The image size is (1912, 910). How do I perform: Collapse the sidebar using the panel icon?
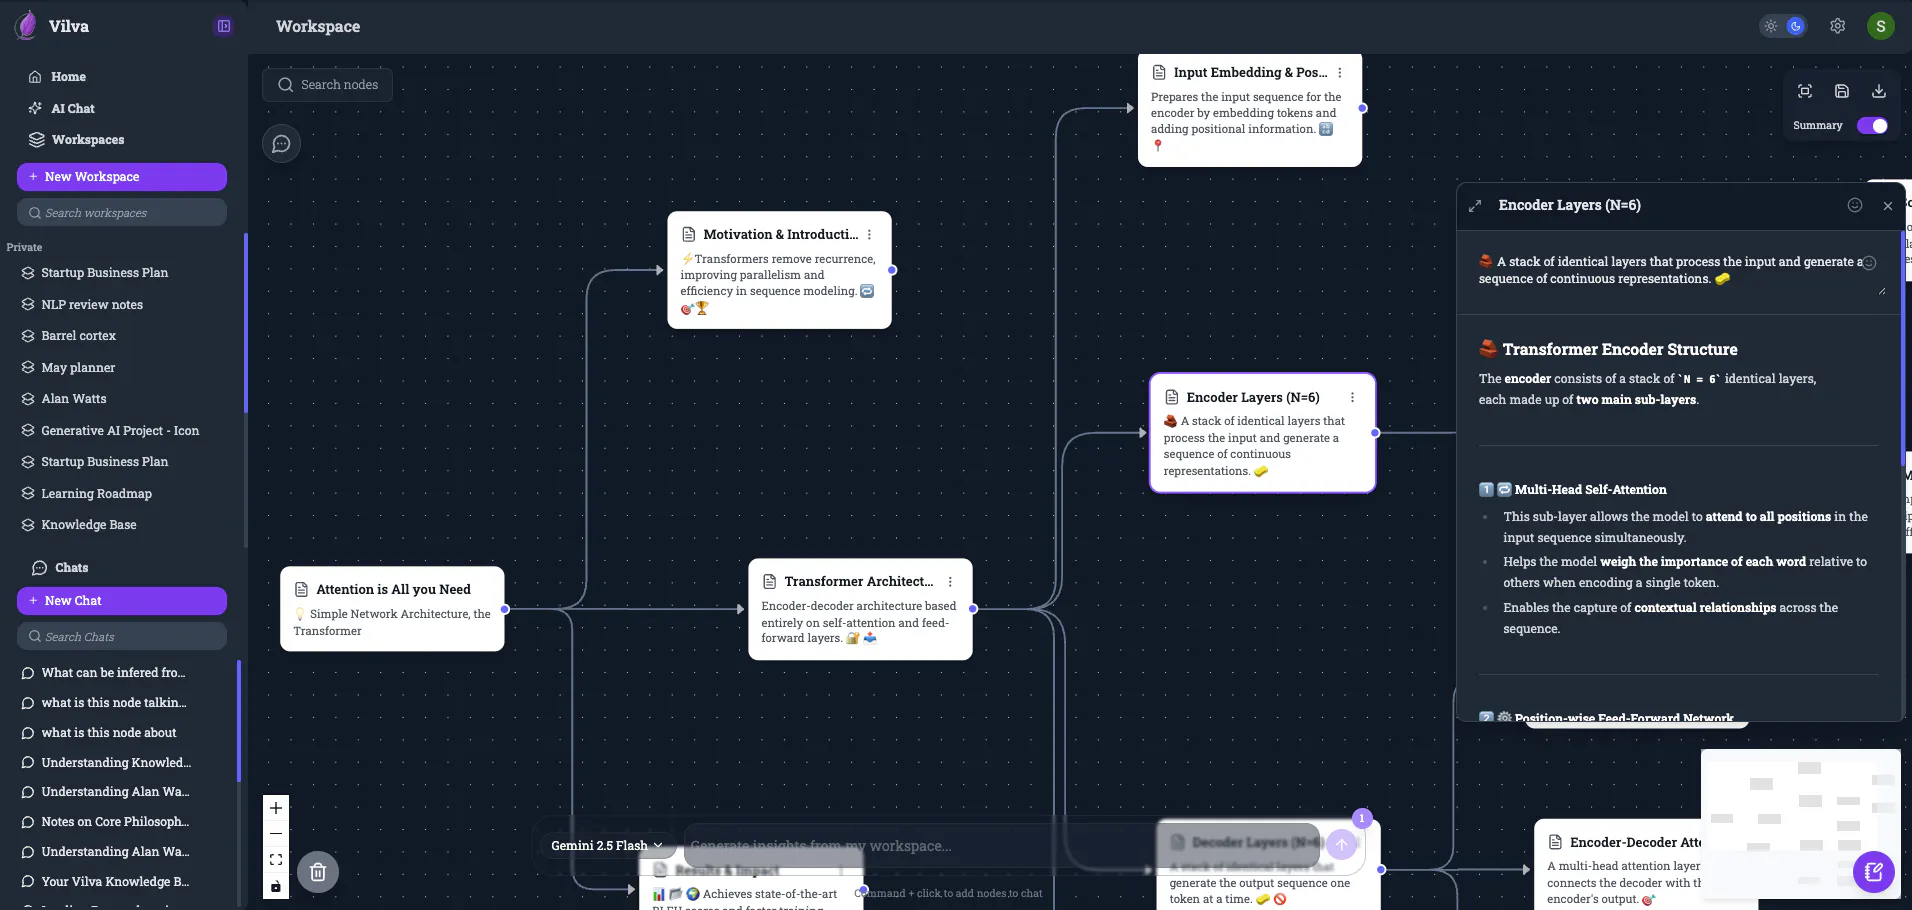pyautogui.click(x=224, y=26)
